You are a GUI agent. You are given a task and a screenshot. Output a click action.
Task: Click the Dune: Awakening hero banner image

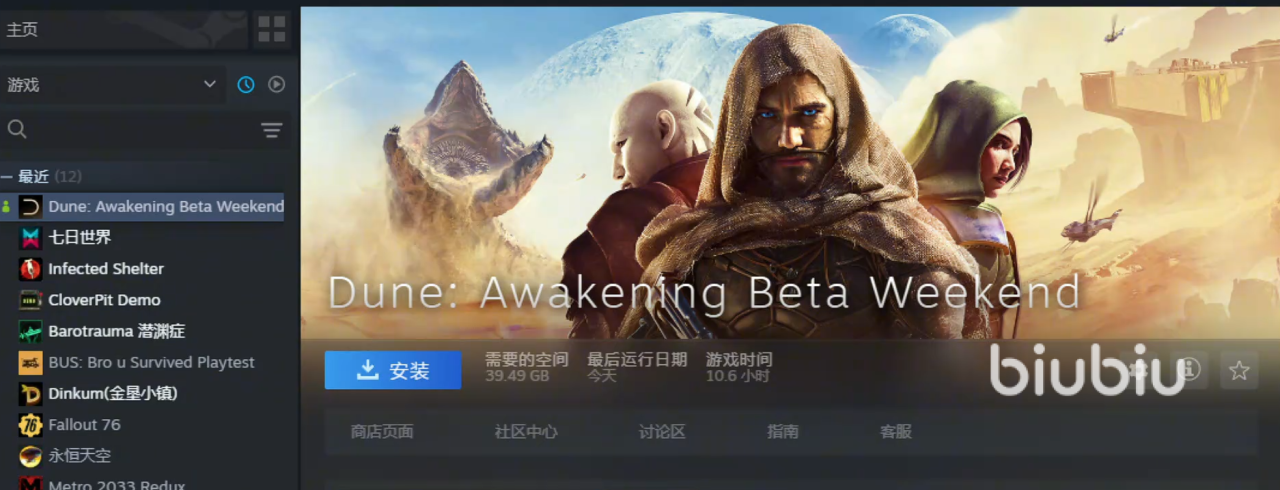coord(790,172)
